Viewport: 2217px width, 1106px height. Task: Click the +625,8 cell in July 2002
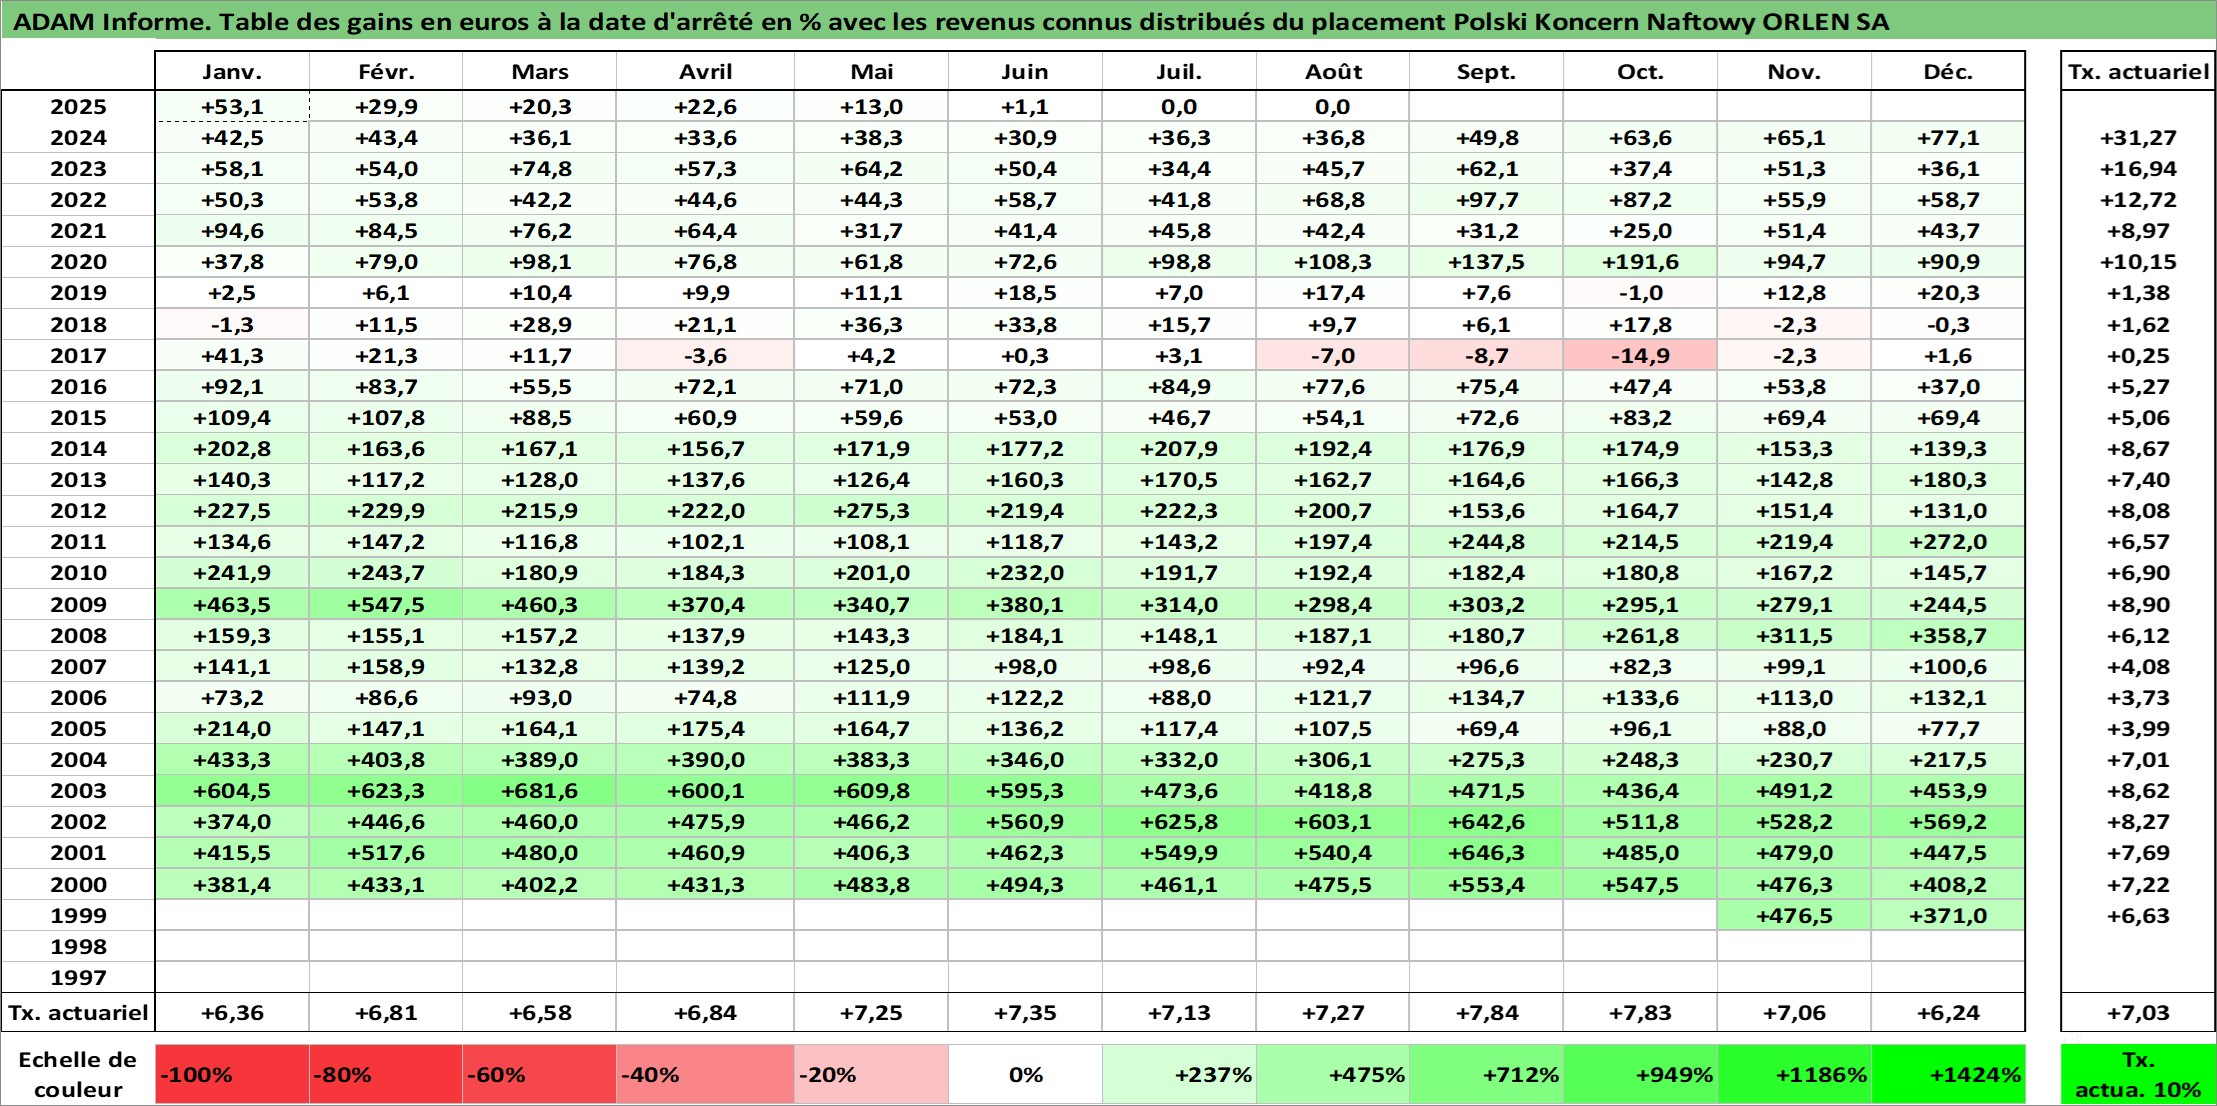click(x=1179, y=822)
